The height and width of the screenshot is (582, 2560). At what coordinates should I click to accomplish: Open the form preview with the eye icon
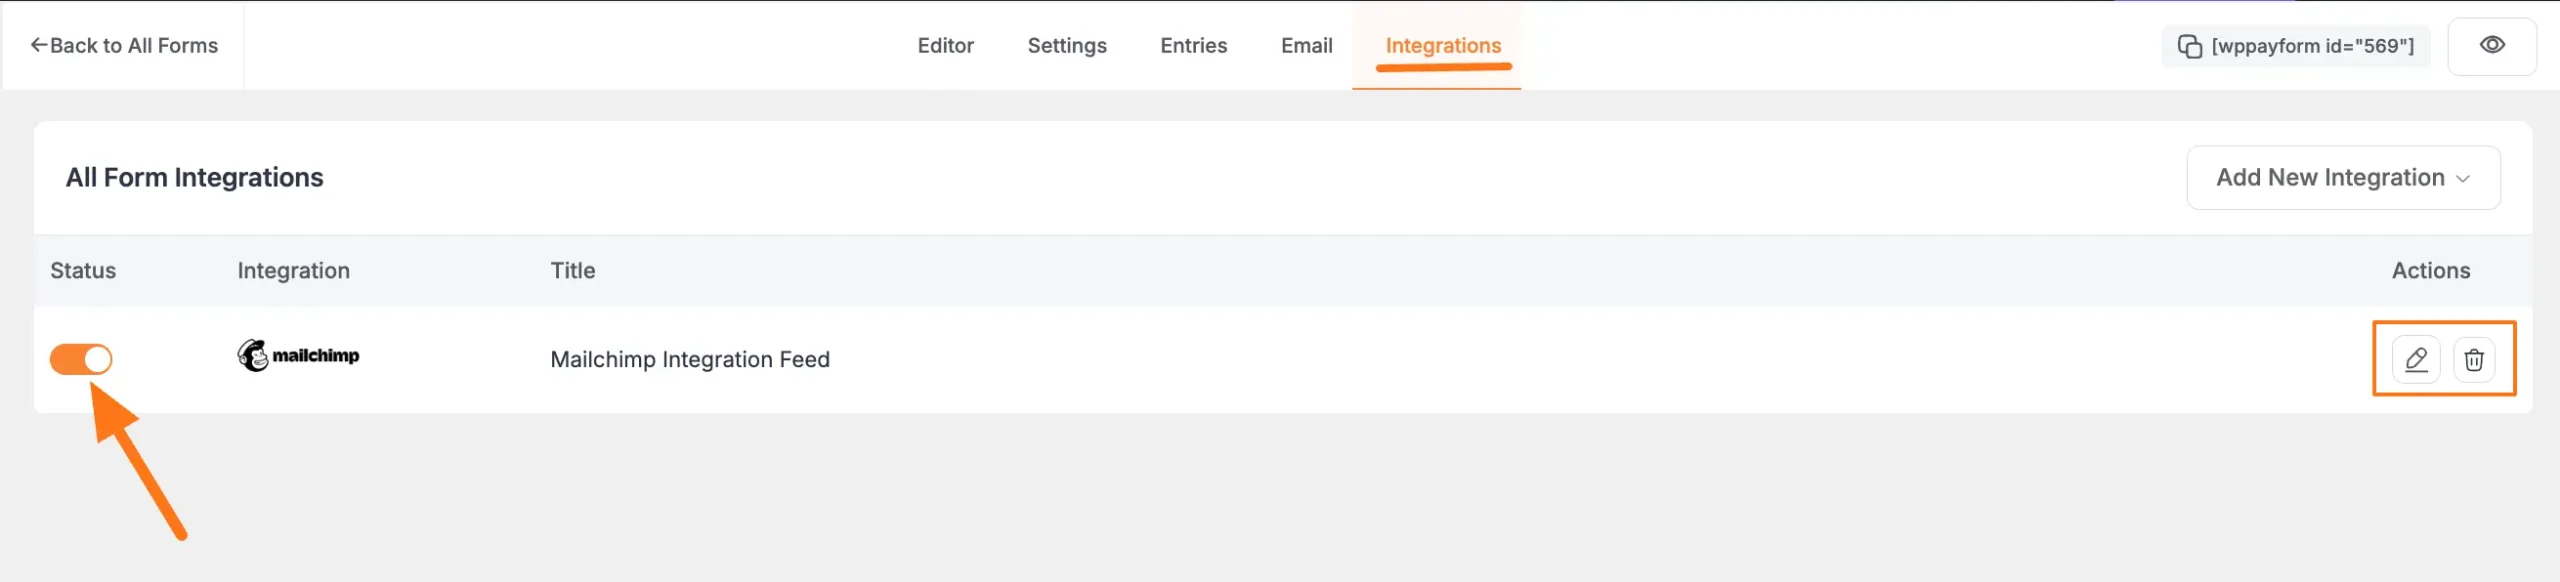point(2493,45)
